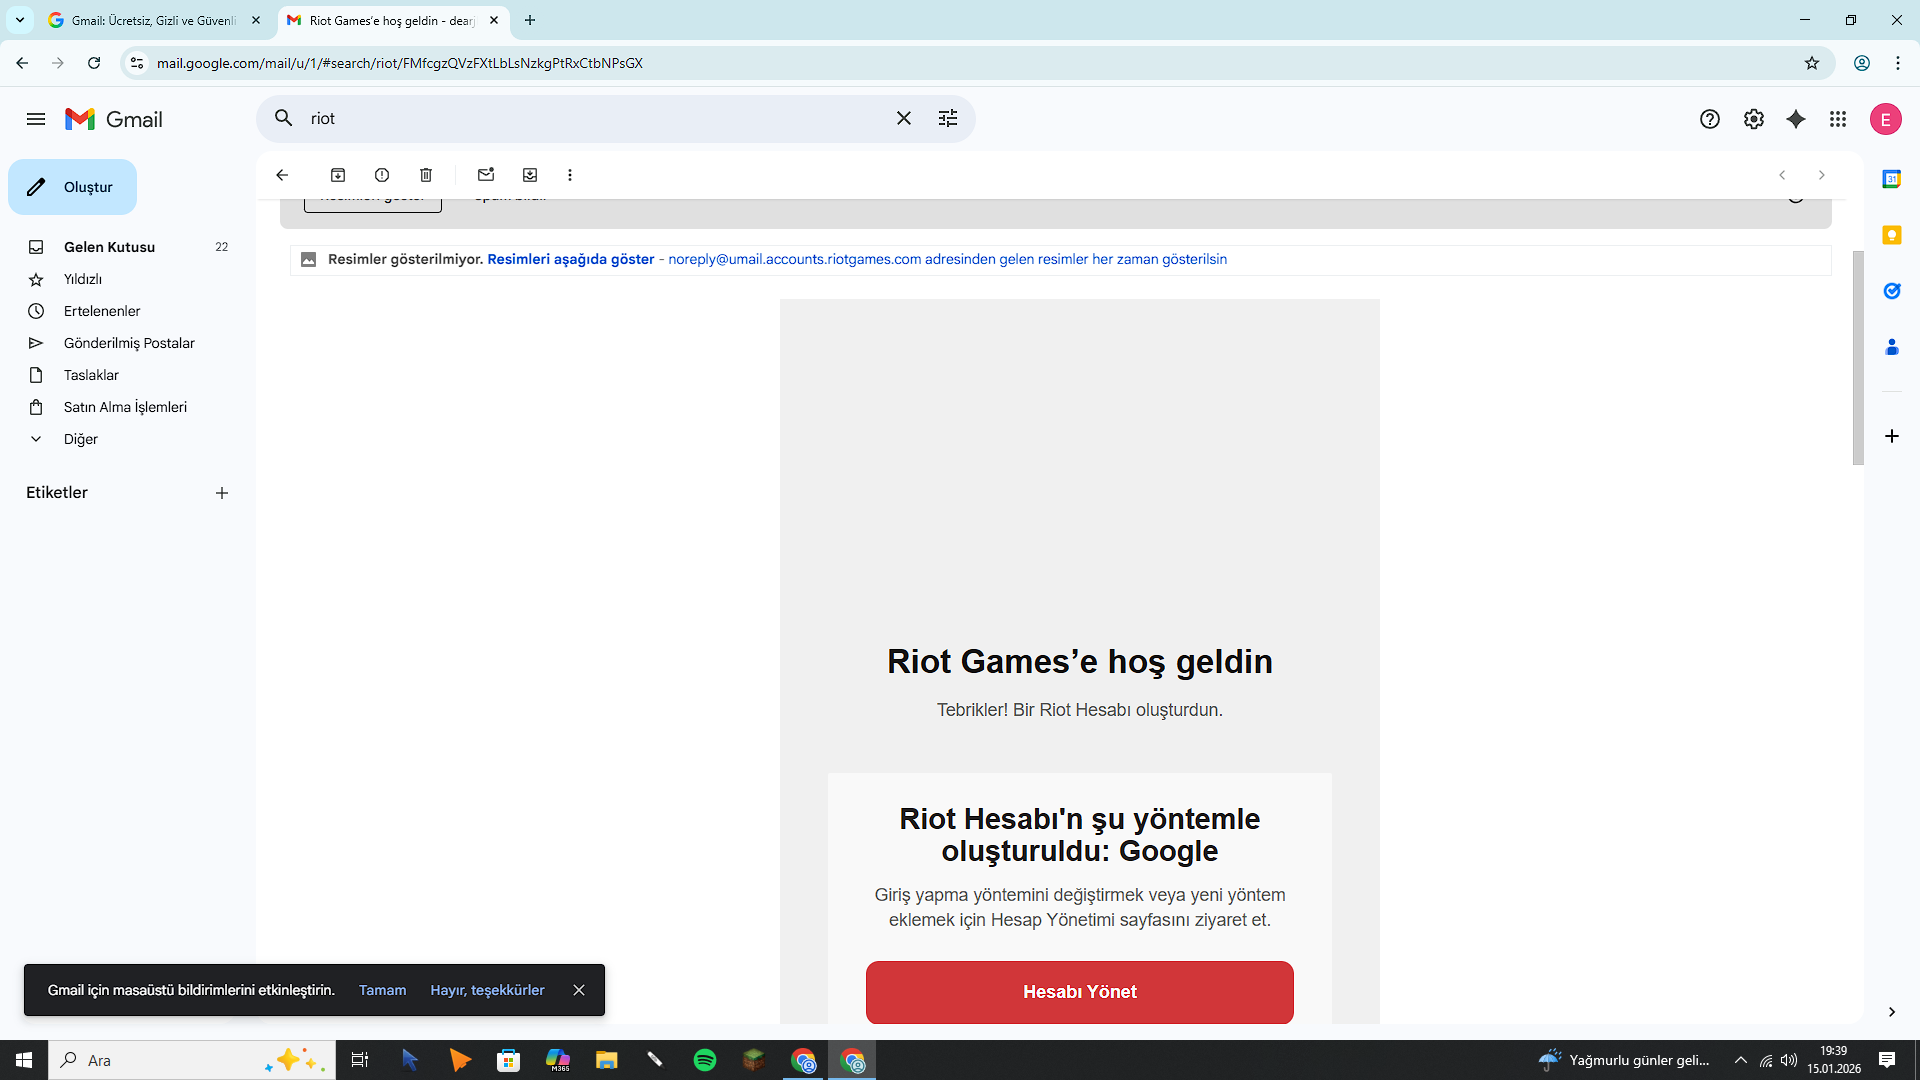Open the Google apps grid

point(1838,119)
